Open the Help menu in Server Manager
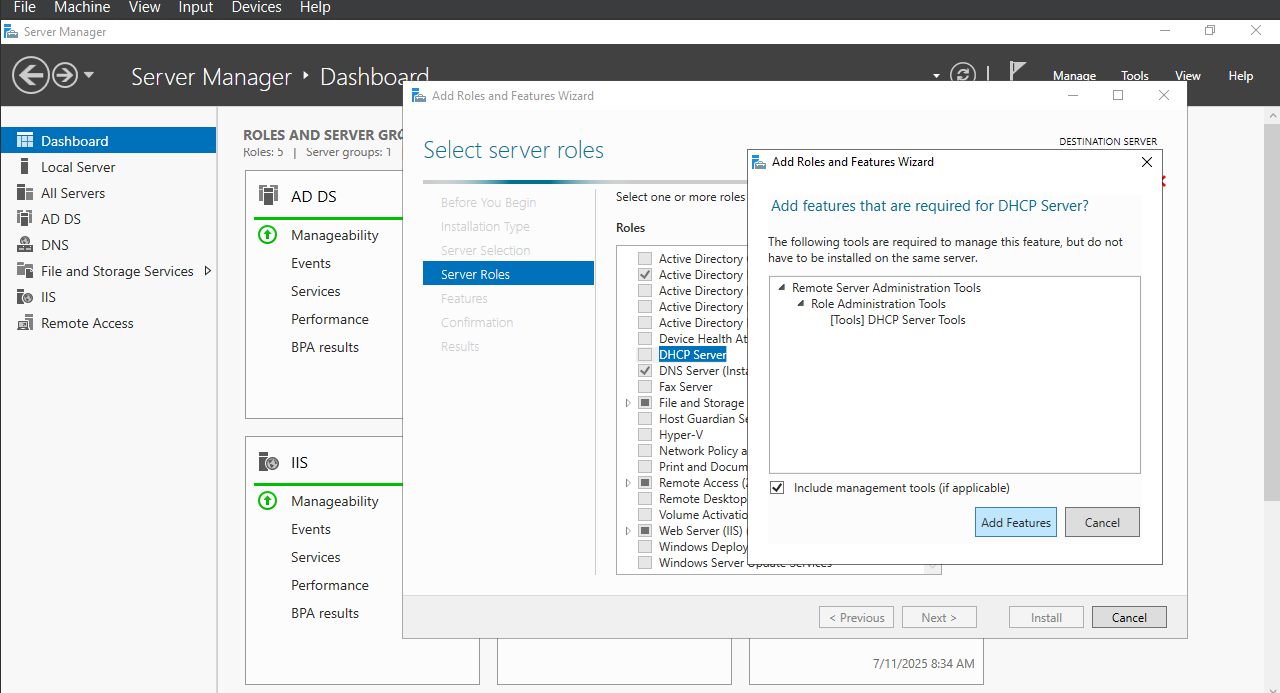 1241,76
